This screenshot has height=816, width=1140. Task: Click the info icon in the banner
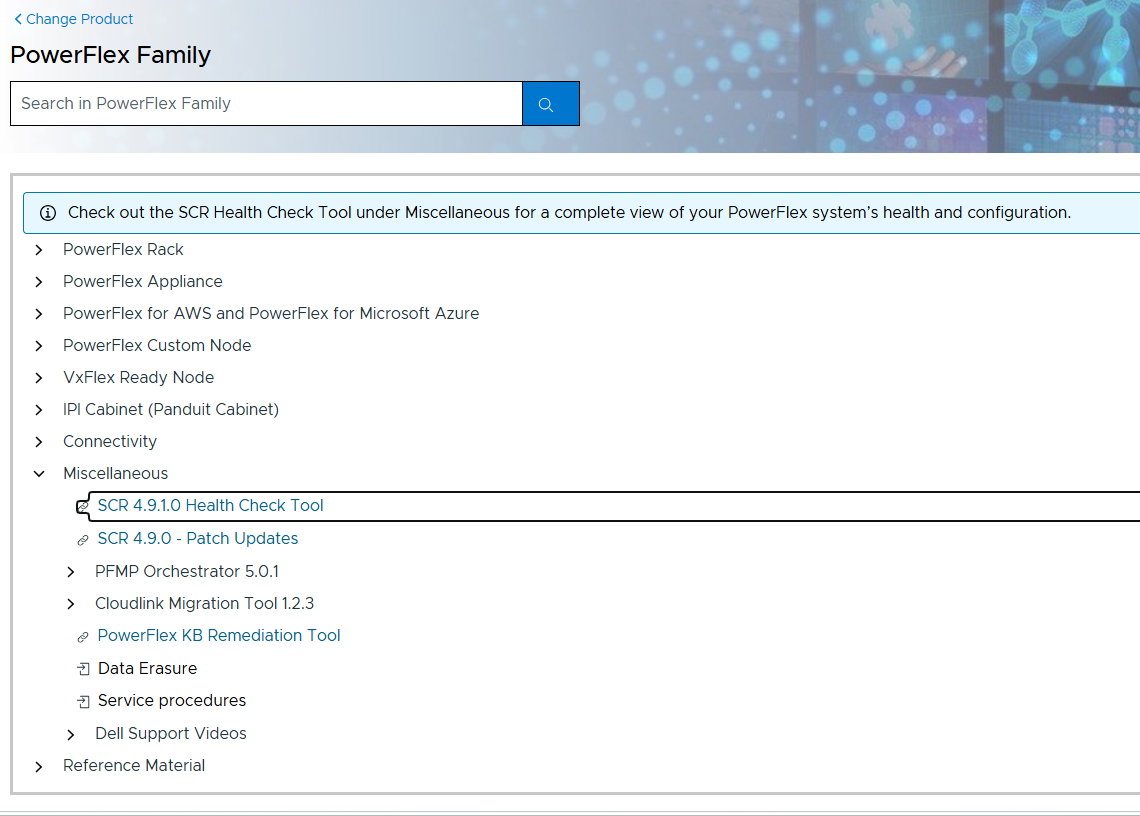pyautogui.click(x=48, y=213)
